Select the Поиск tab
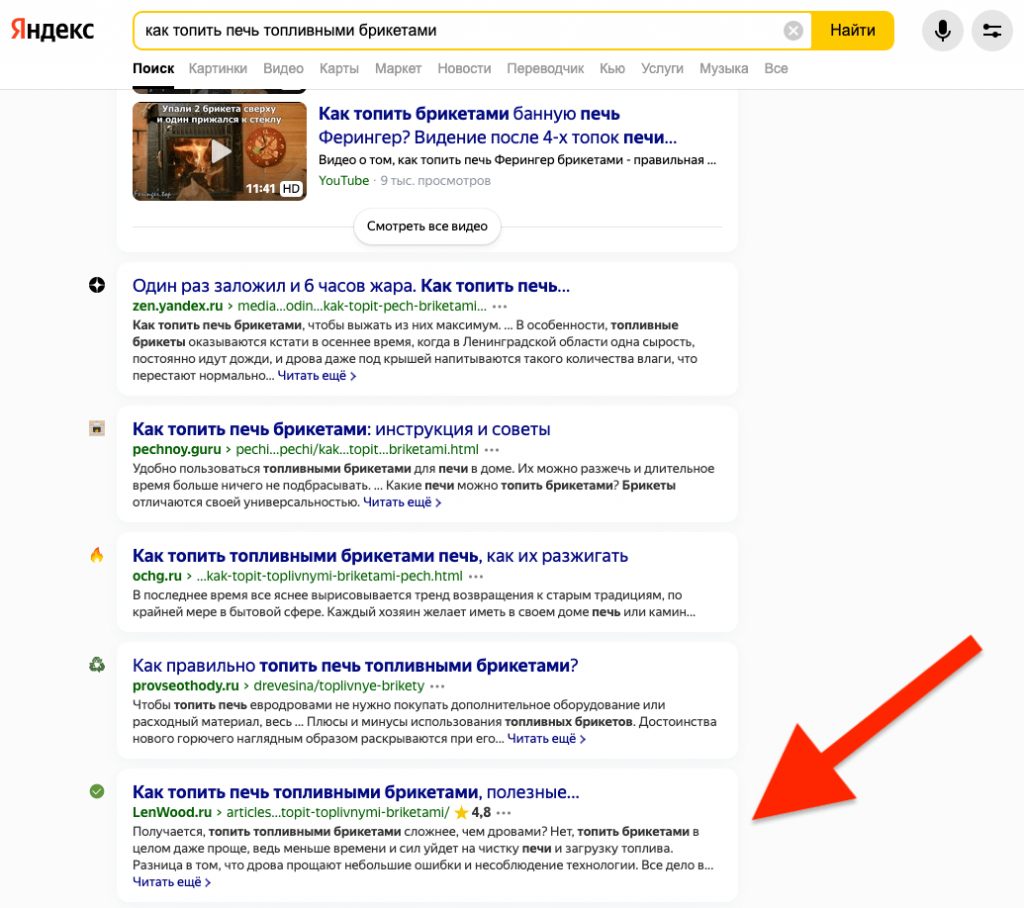The width and height of the screenshot is (1024, 908). point(153,69)
